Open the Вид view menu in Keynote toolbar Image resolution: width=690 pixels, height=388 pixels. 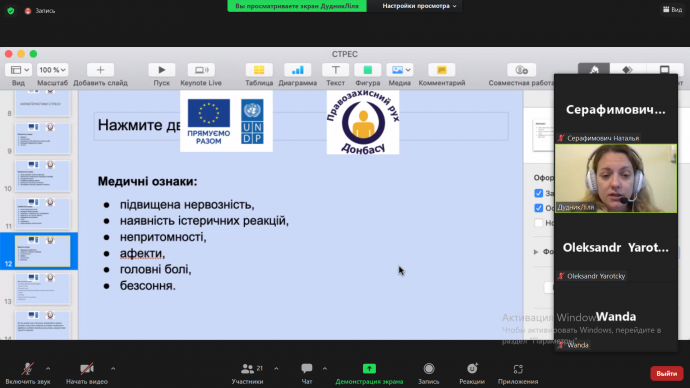click(20, 70)
